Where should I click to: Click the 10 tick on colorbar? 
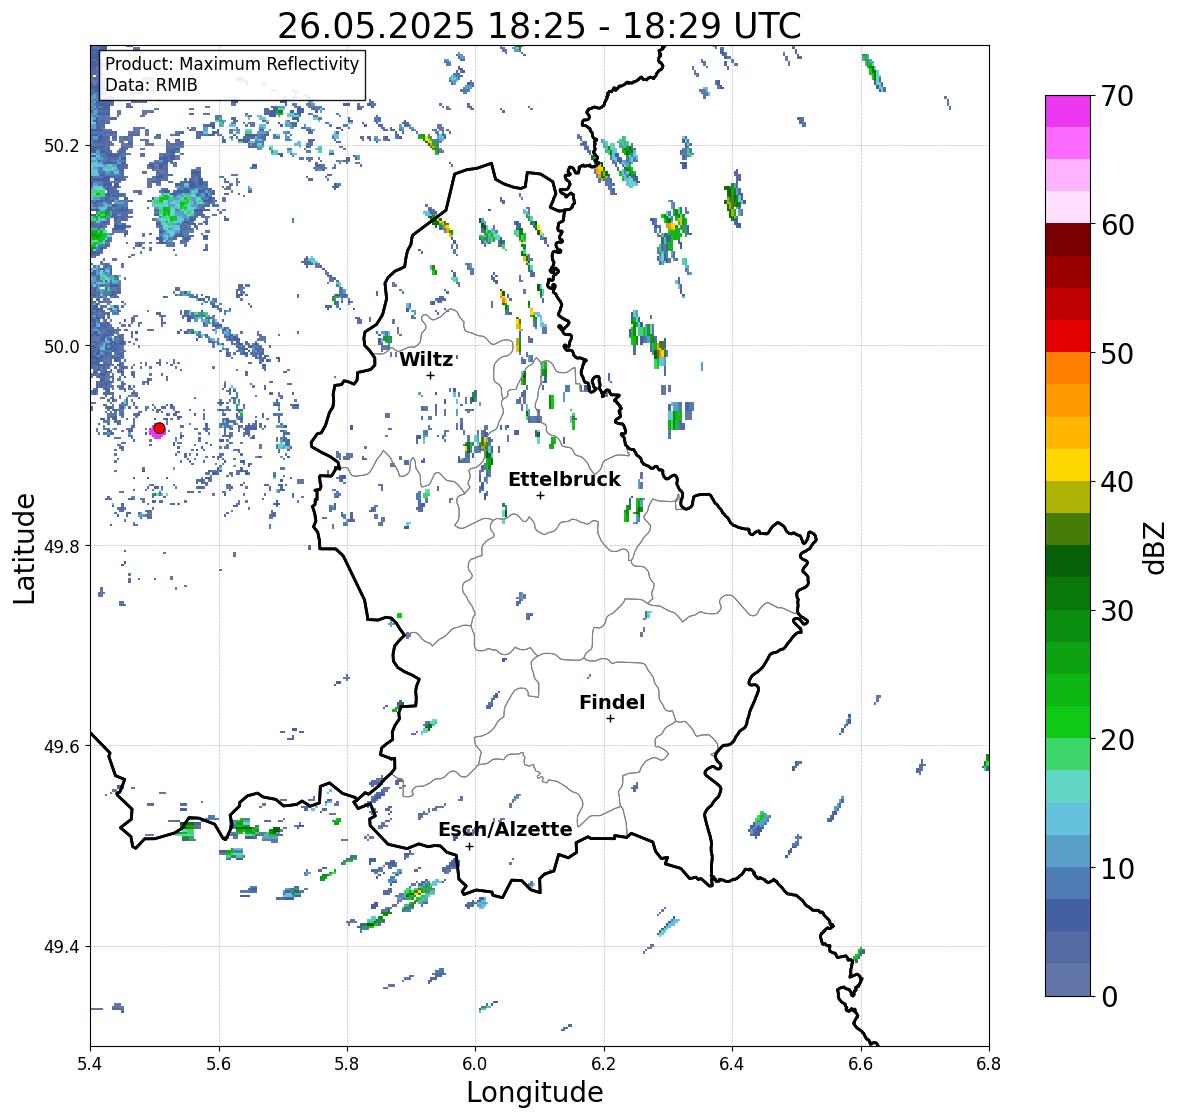coord(1117,868)
